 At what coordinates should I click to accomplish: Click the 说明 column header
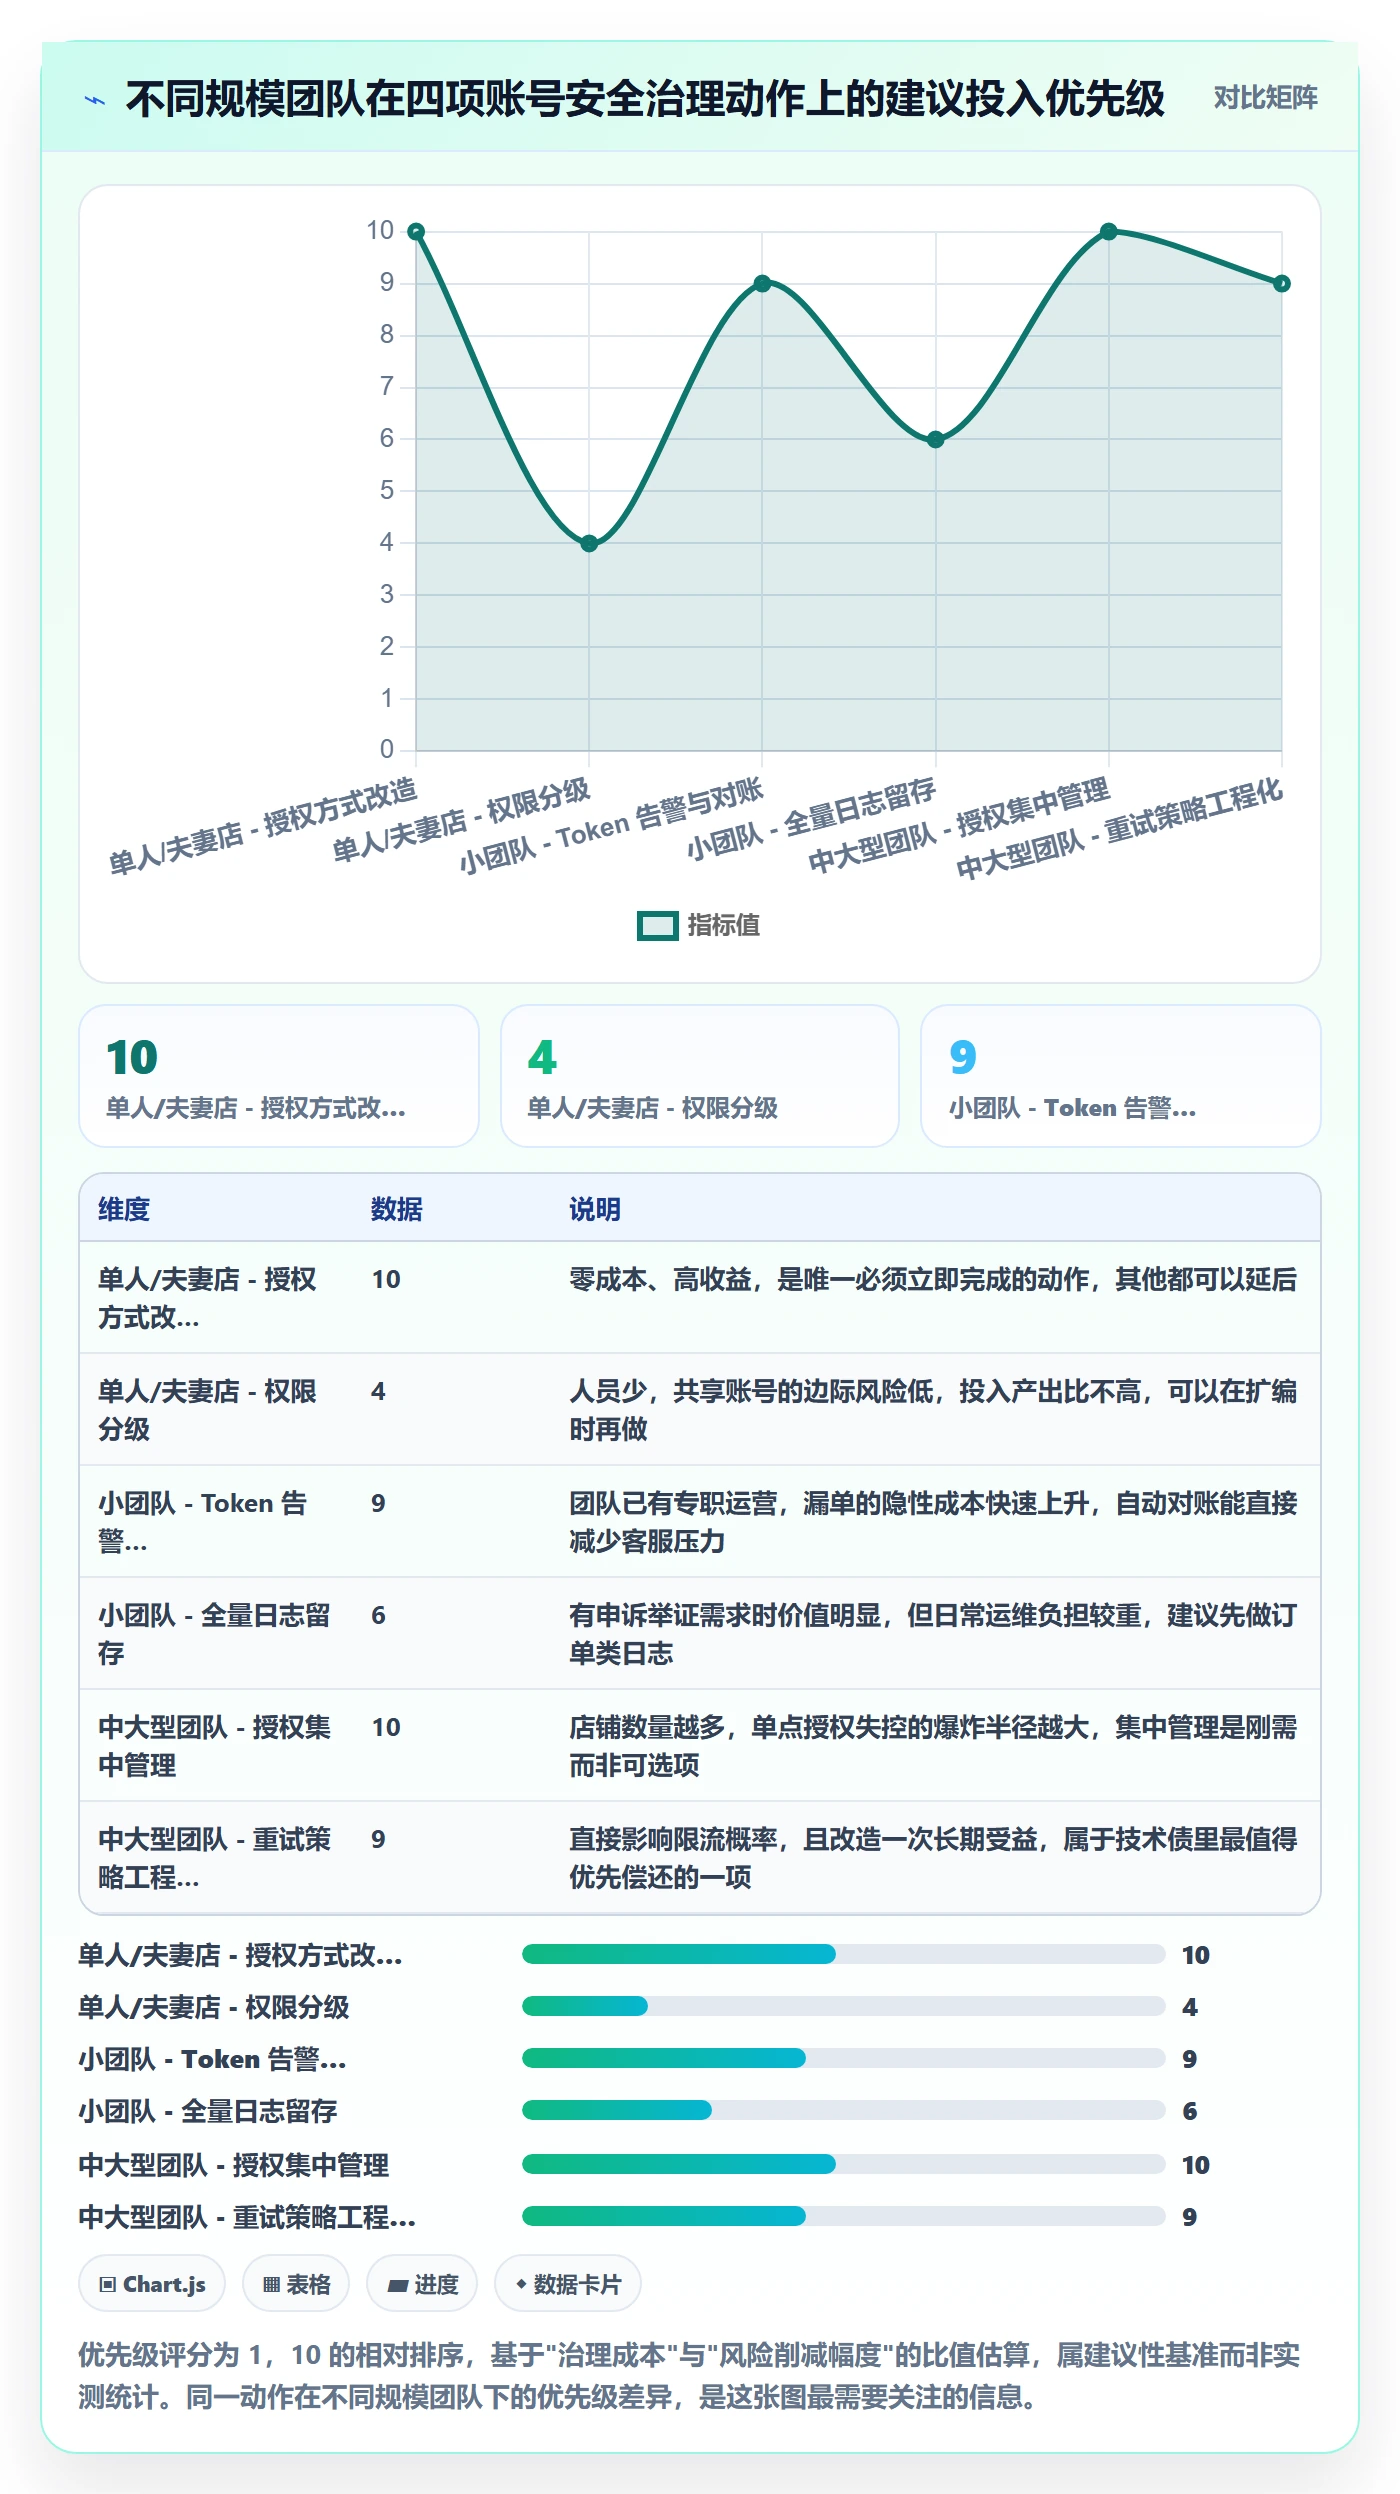[595, 1209]
